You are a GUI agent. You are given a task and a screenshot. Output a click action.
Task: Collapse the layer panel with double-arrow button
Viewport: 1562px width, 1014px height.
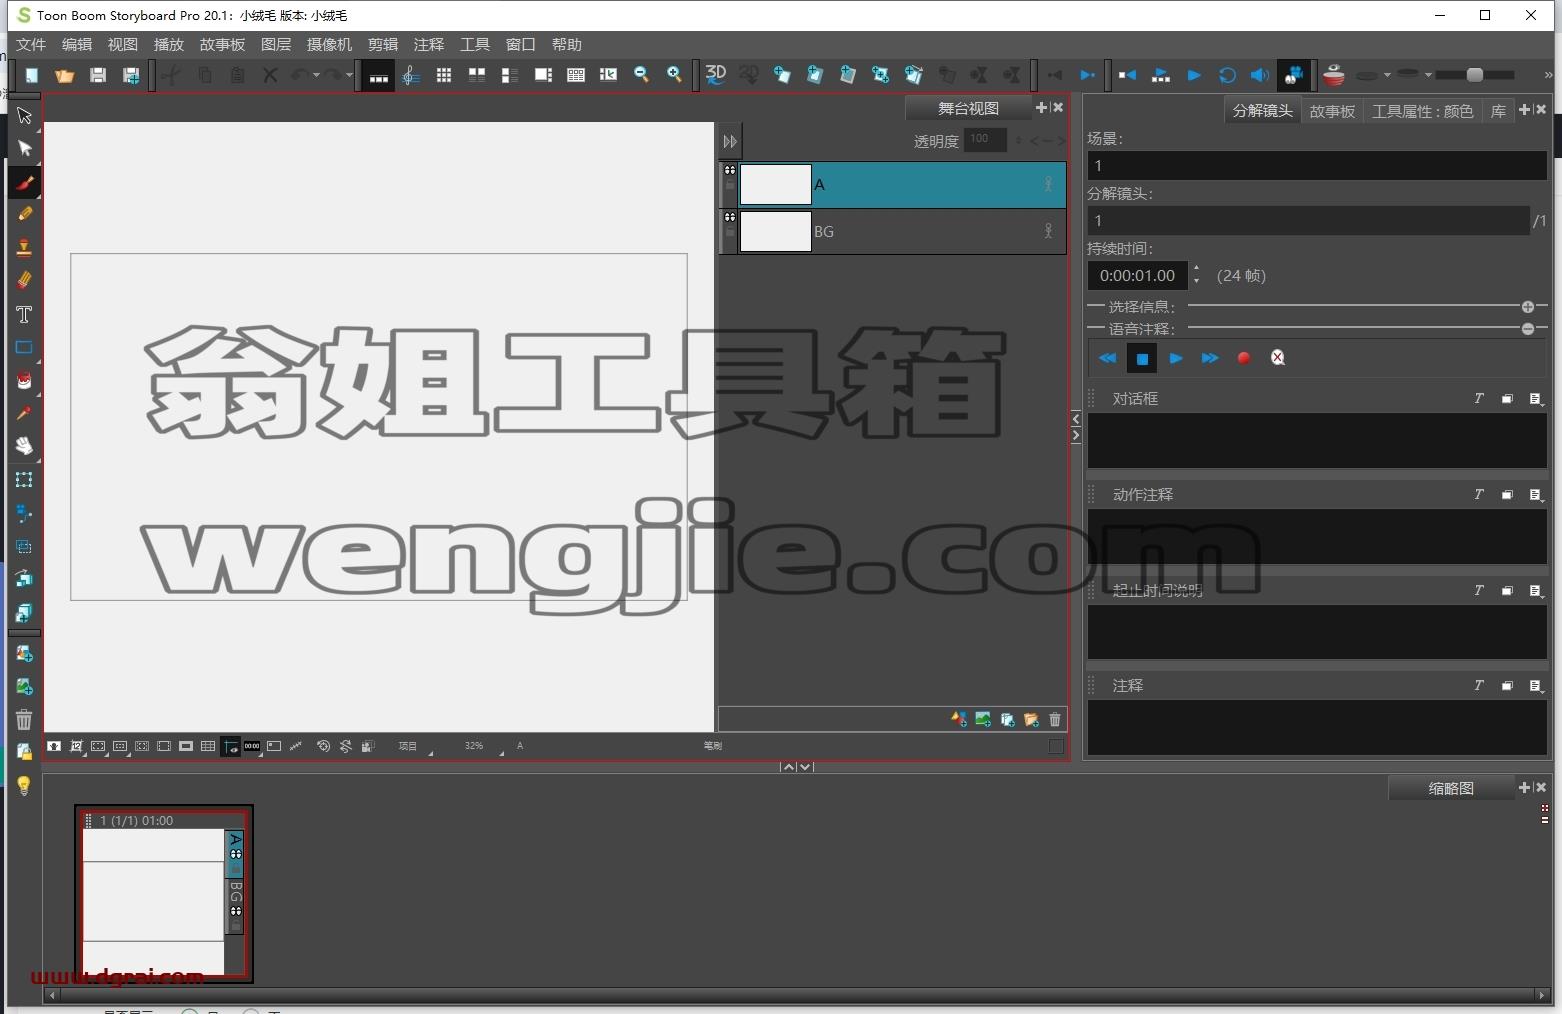pos(730,142)
